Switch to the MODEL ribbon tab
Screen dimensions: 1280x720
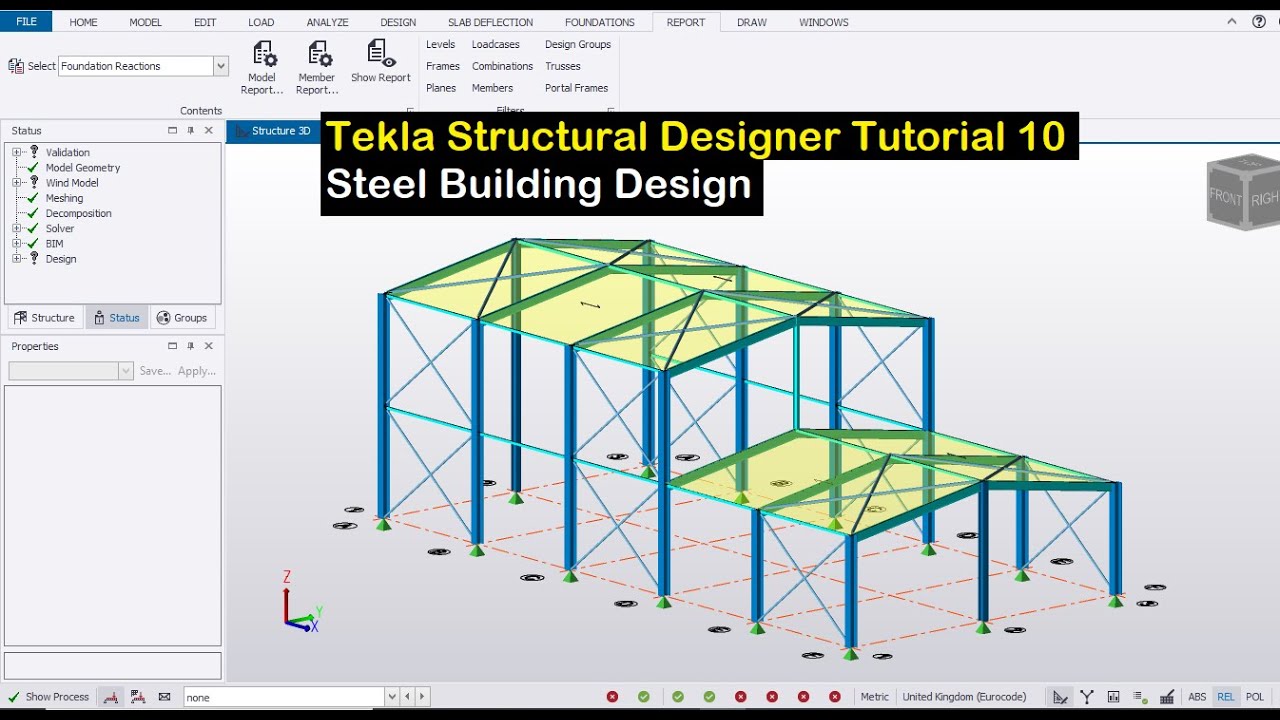[145, 22]
